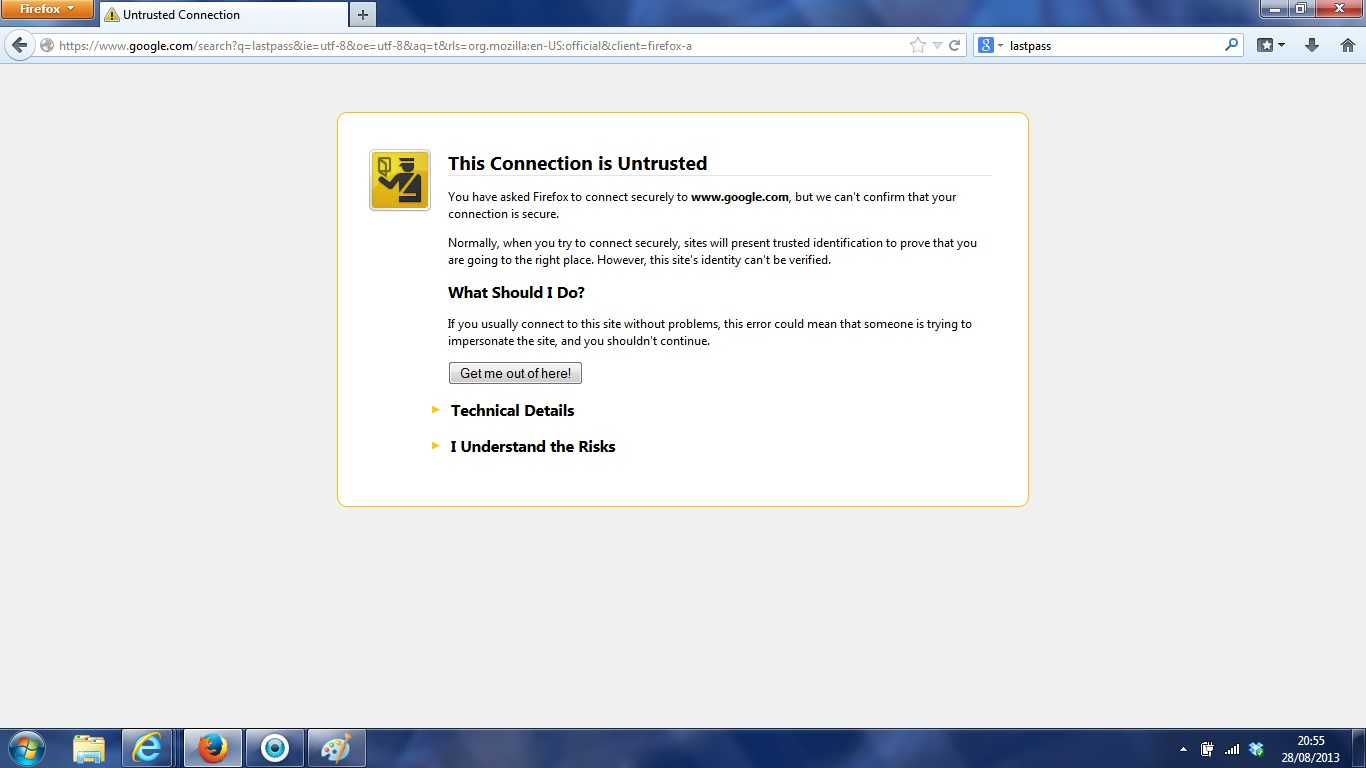Image resolution: width=1366 pixels, height=768 pixels.
Task: Reload the page with the refresh icon
Action: [x=954, y=45]
